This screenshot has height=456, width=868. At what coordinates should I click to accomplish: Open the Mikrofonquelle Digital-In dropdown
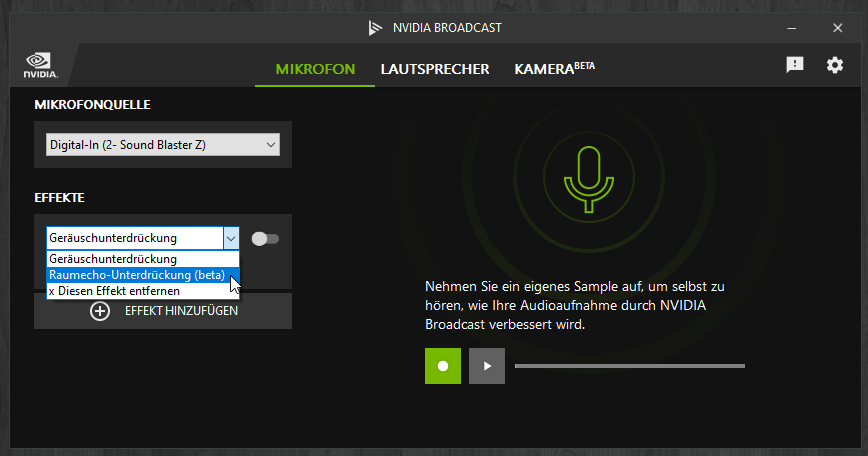pyautogui.click(x=163, y=145)
